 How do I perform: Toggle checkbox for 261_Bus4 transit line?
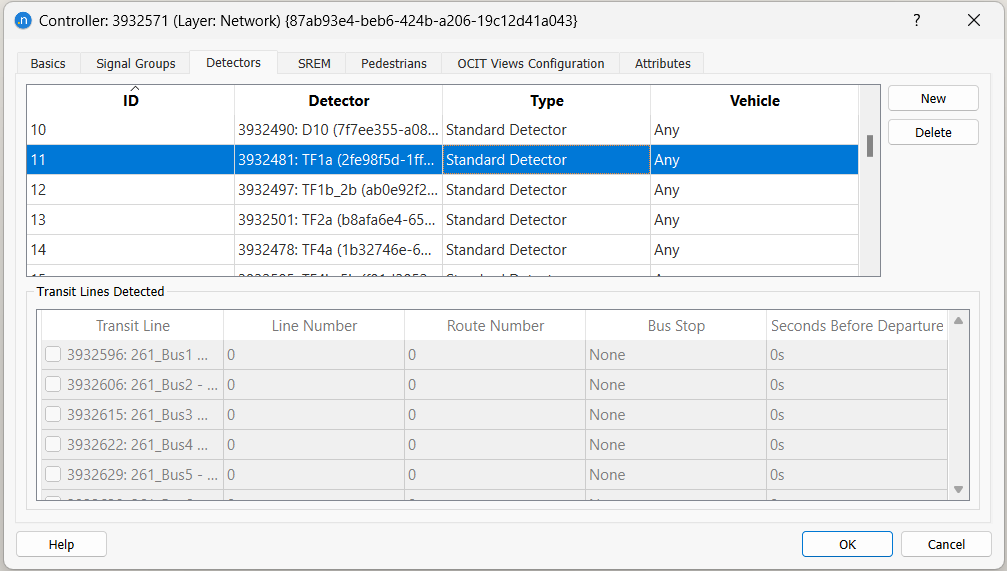(53, 445)
